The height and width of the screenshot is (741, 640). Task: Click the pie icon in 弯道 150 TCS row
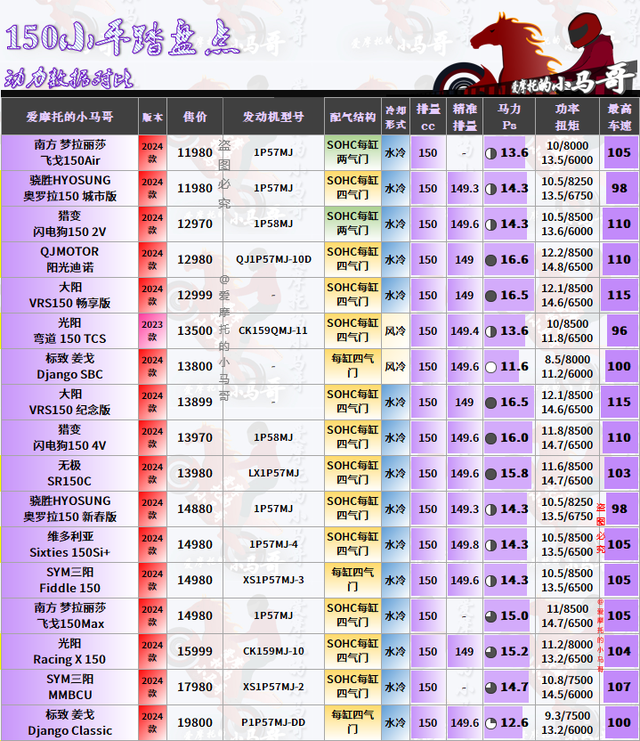point(491,331)
